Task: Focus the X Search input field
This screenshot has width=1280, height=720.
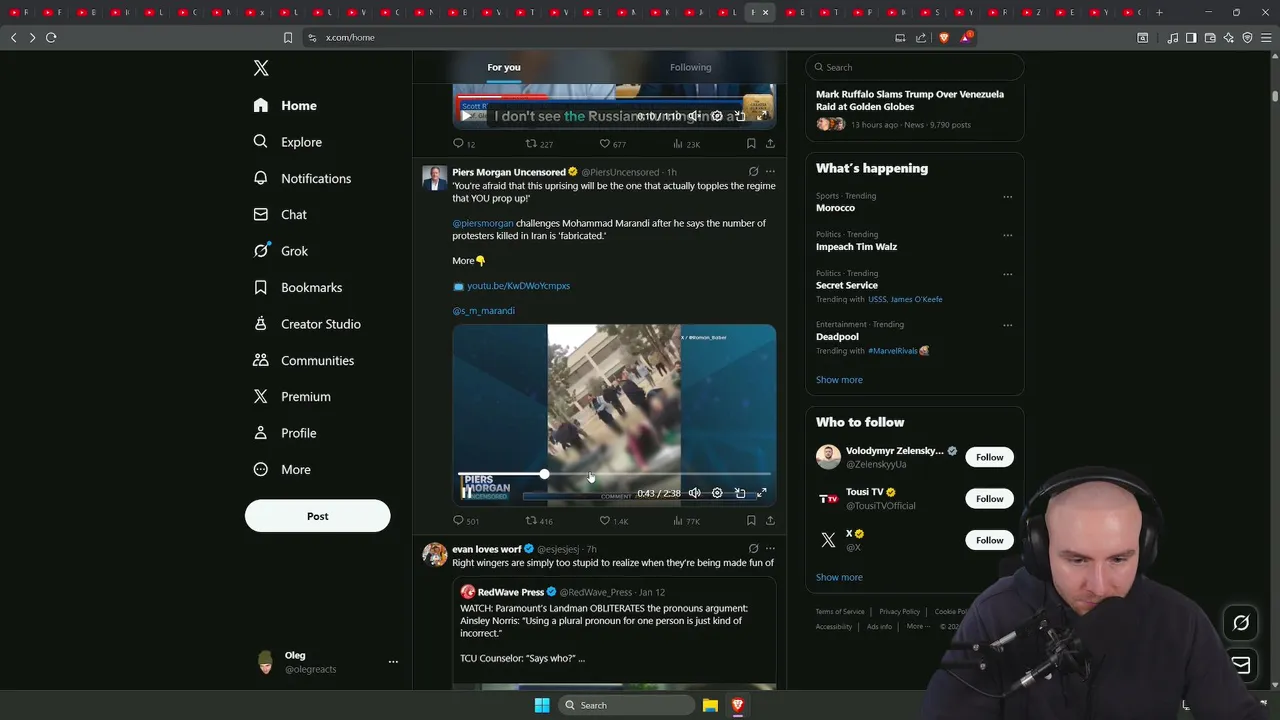Action: coord(915,67)
